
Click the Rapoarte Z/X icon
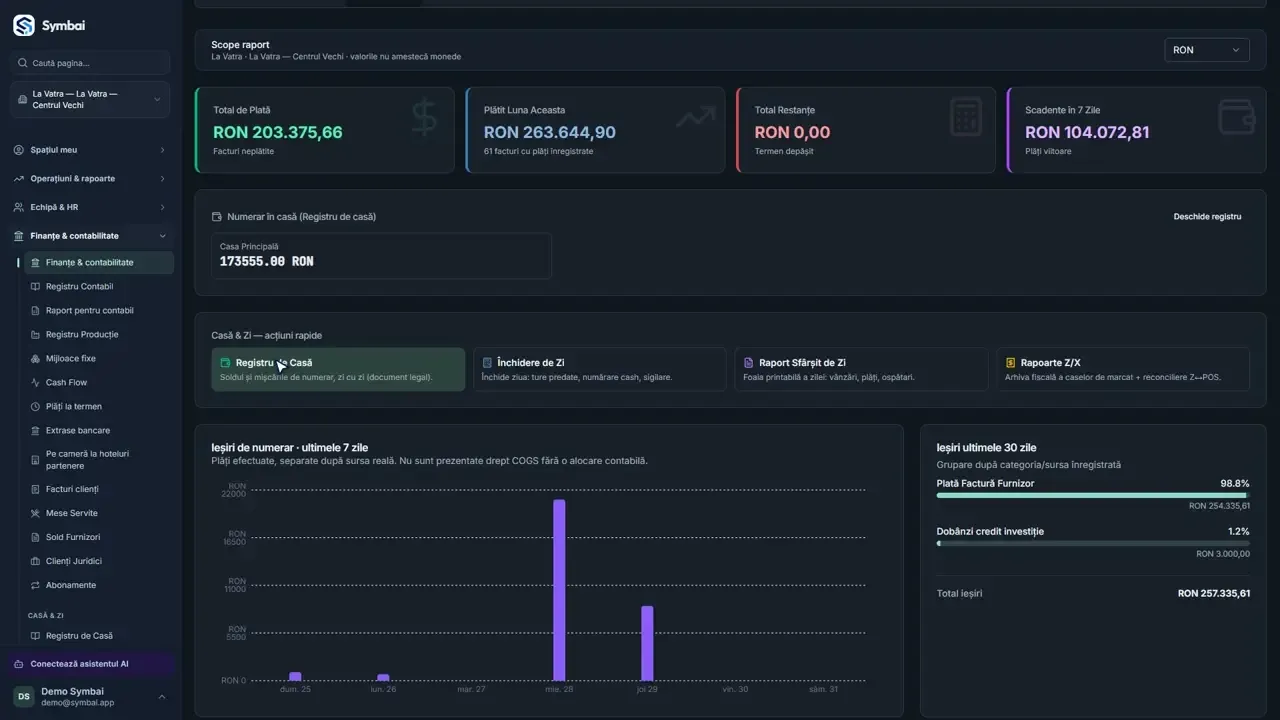click(x=1011, y=363)
